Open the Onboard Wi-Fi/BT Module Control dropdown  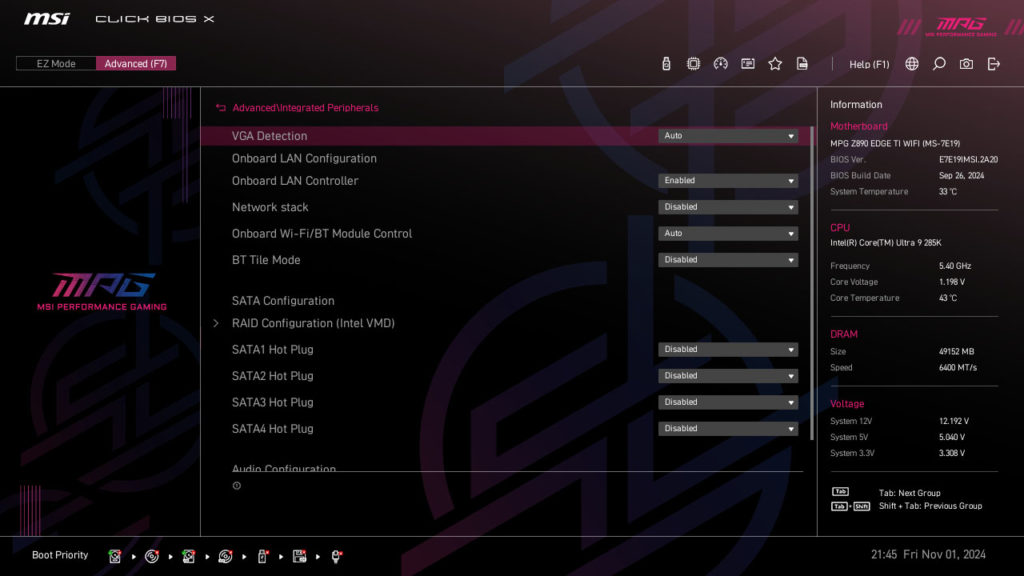(x=727, y=233)
